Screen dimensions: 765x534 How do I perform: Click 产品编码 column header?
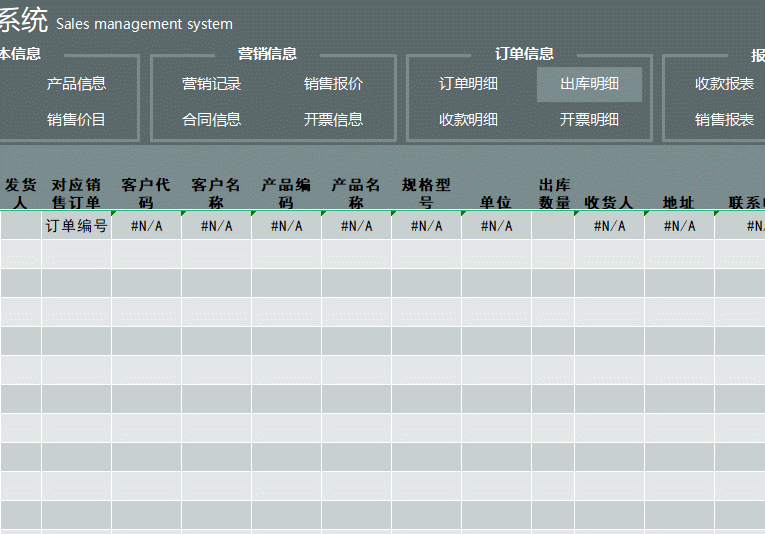click(286, 193)
